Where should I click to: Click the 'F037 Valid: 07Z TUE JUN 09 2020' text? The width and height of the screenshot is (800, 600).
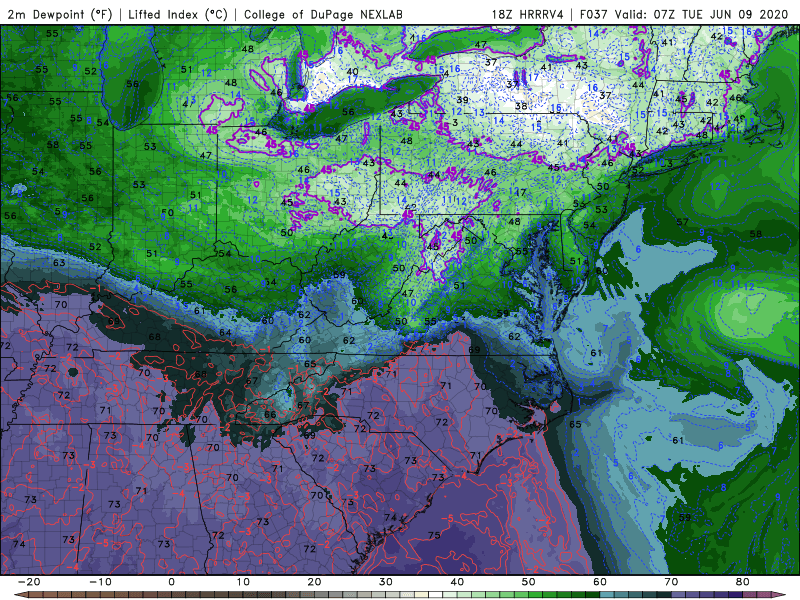tap(684, 14)
